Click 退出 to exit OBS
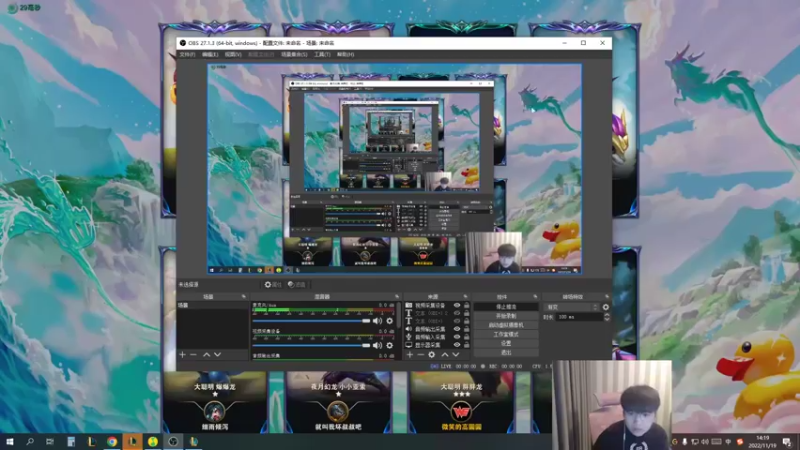The height and width of the screenshot is (450, 800). [506, 353]
